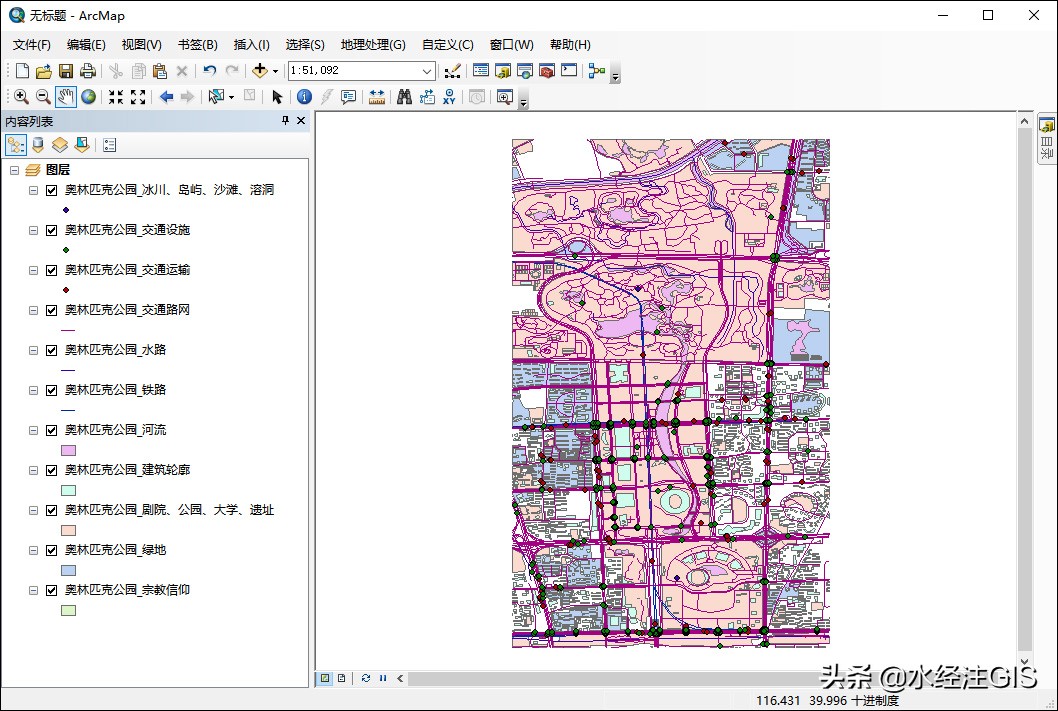
Task: Click the Save document icon
Action: [66, 71]
